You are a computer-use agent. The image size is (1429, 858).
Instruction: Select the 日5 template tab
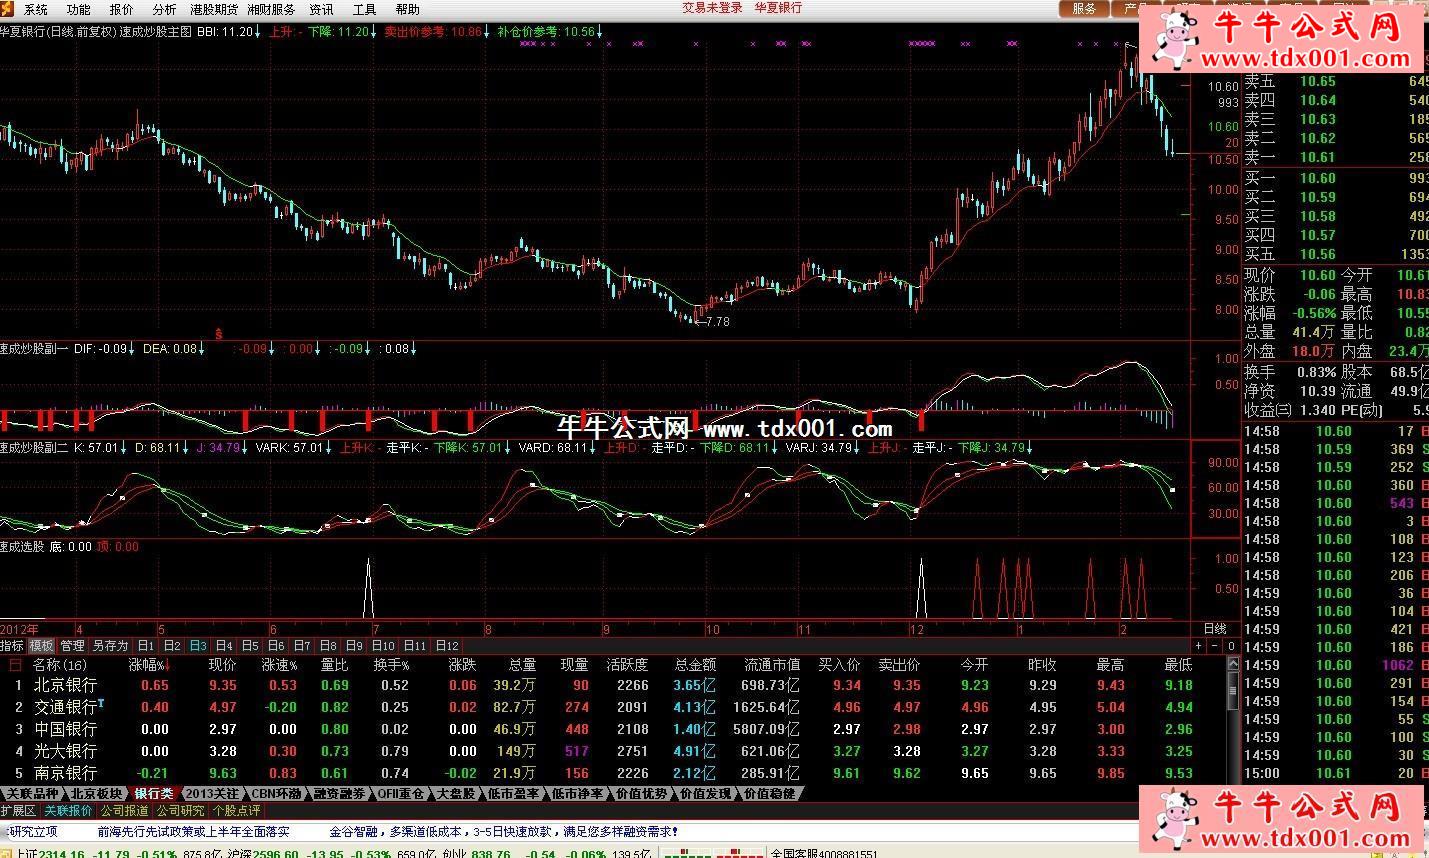point(250,646)
